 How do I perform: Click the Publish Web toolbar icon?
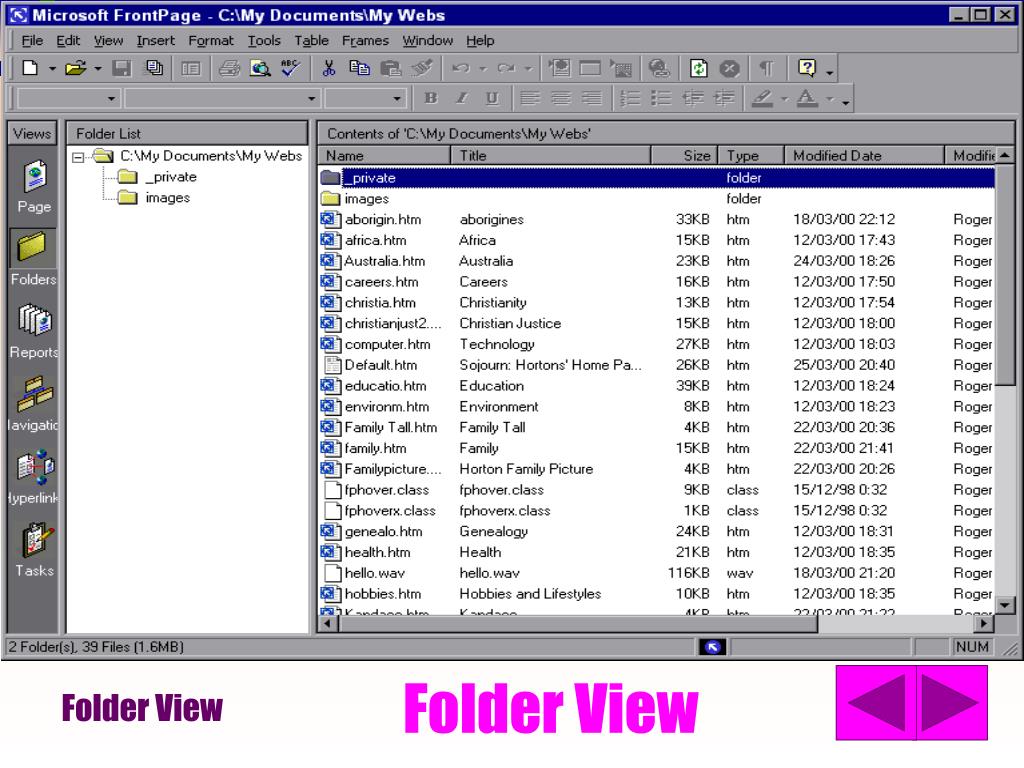click(154, 68)
